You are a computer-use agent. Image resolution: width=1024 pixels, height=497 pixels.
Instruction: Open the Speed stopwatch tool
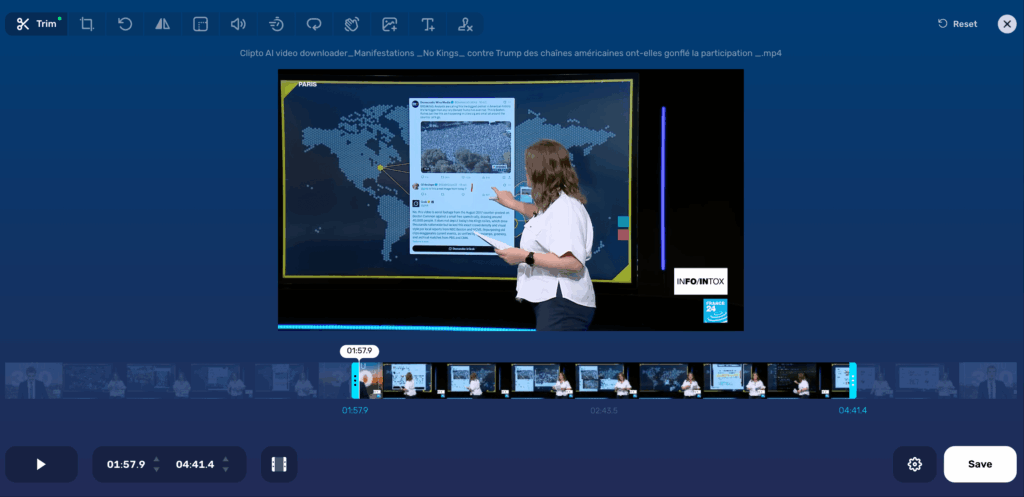click(x=276, y=24)
